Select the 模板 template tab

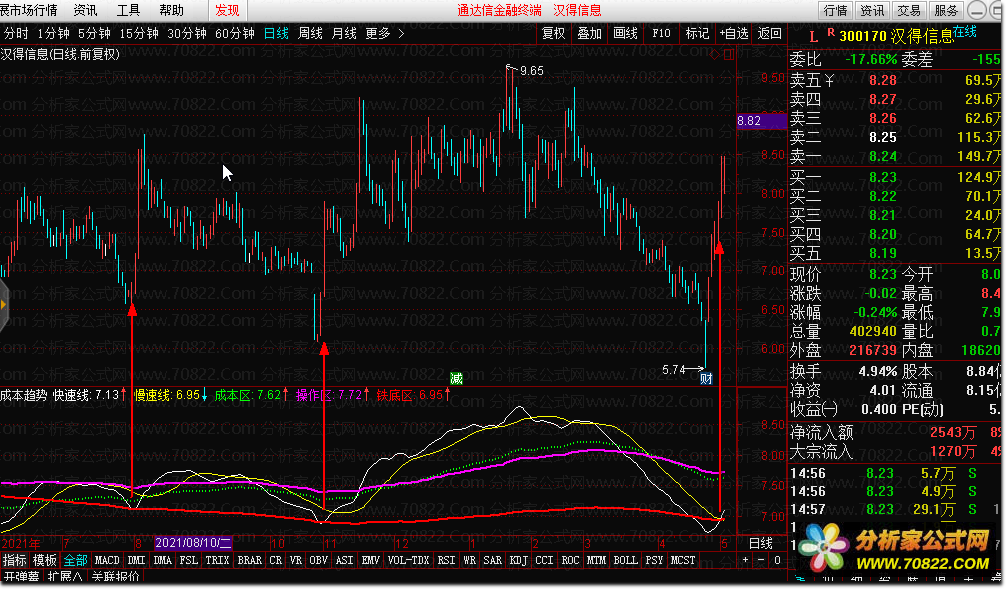[x=45, y=560]
